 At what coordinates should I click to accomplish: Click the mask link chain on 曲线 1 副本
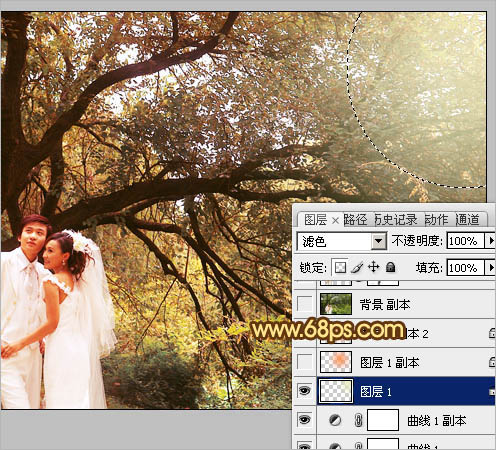pyautogui.click(x=358, y=420)
